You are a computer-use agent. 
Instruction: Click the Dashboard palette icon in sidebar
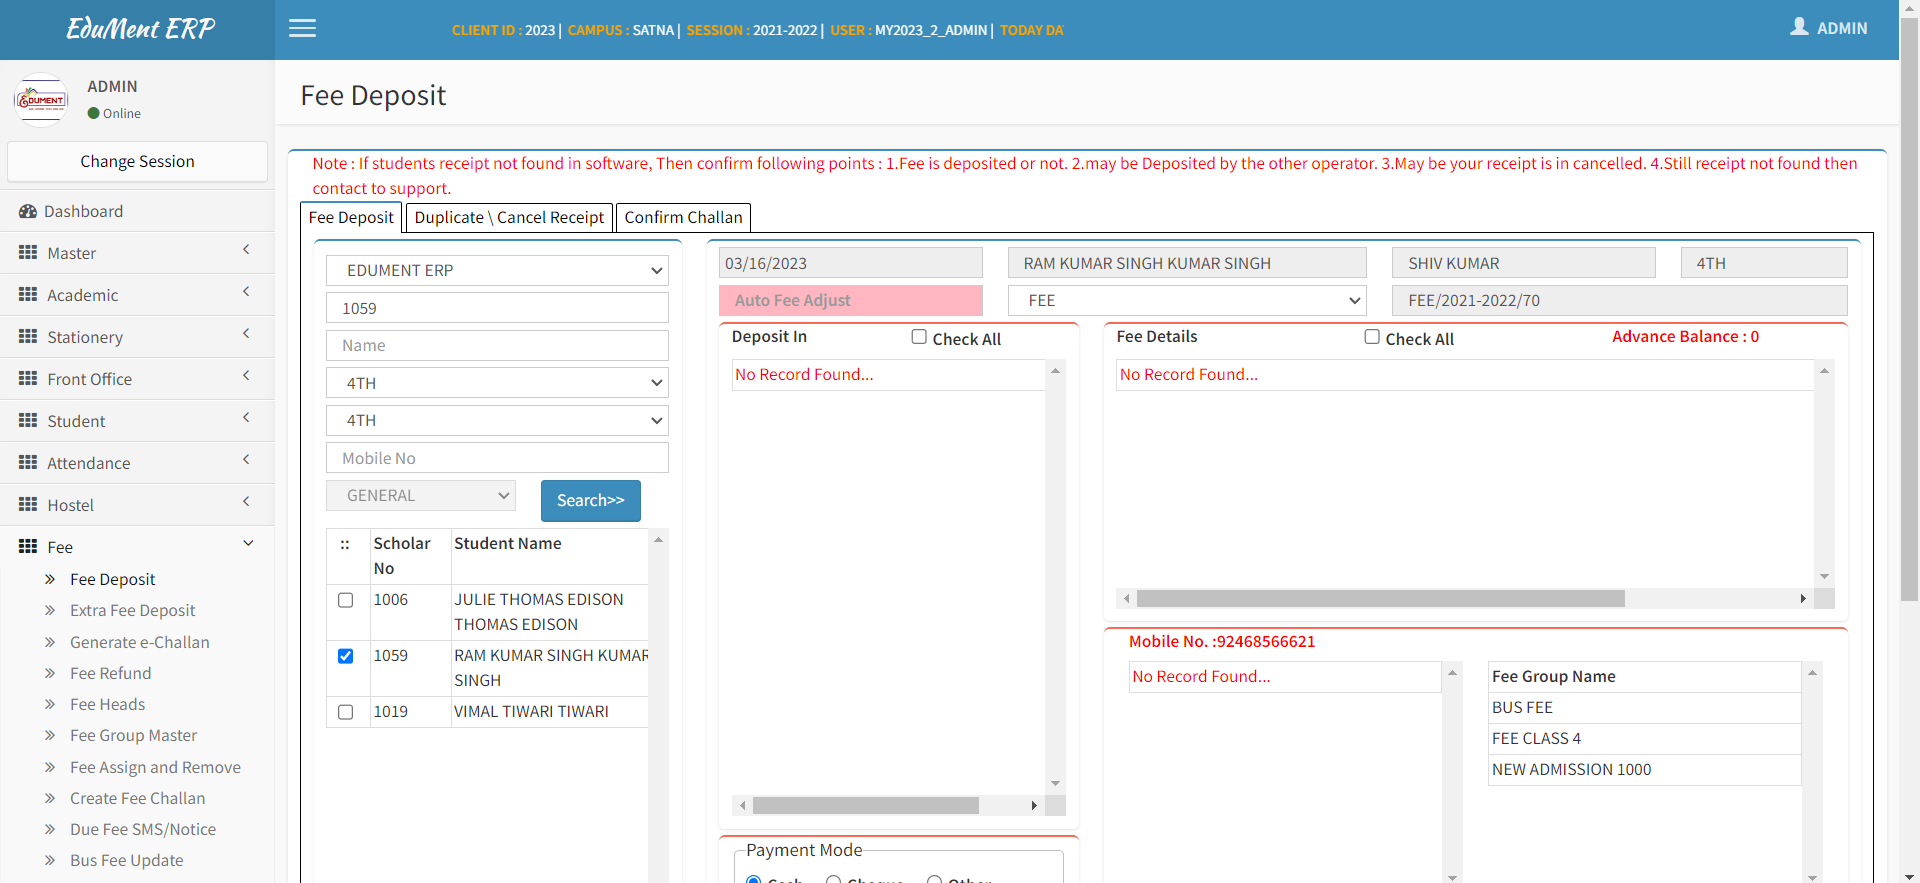coord(28,212)
